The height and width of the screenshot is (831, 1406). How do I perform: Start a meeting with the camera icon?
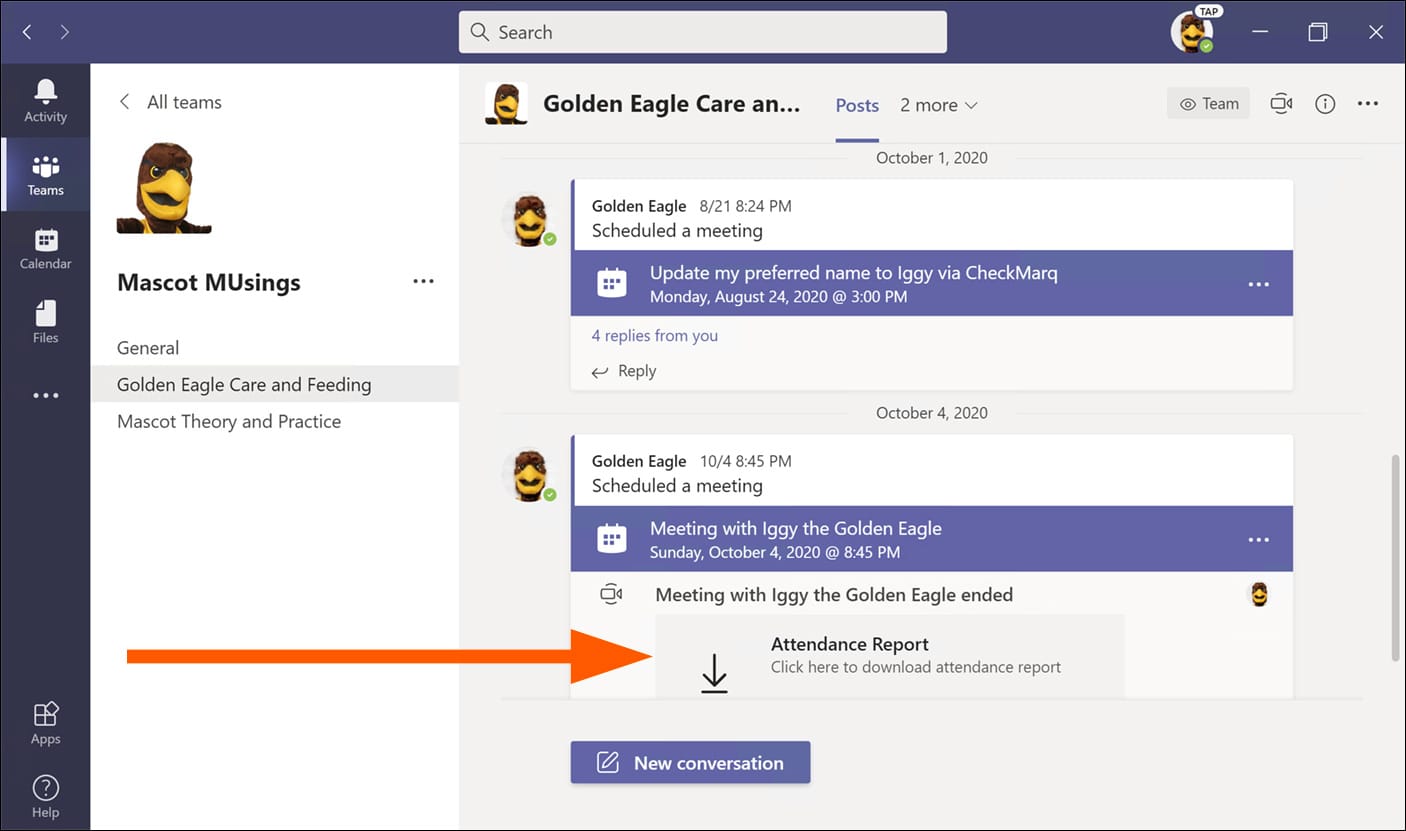pyautogui.click(x=1281, y=103)
